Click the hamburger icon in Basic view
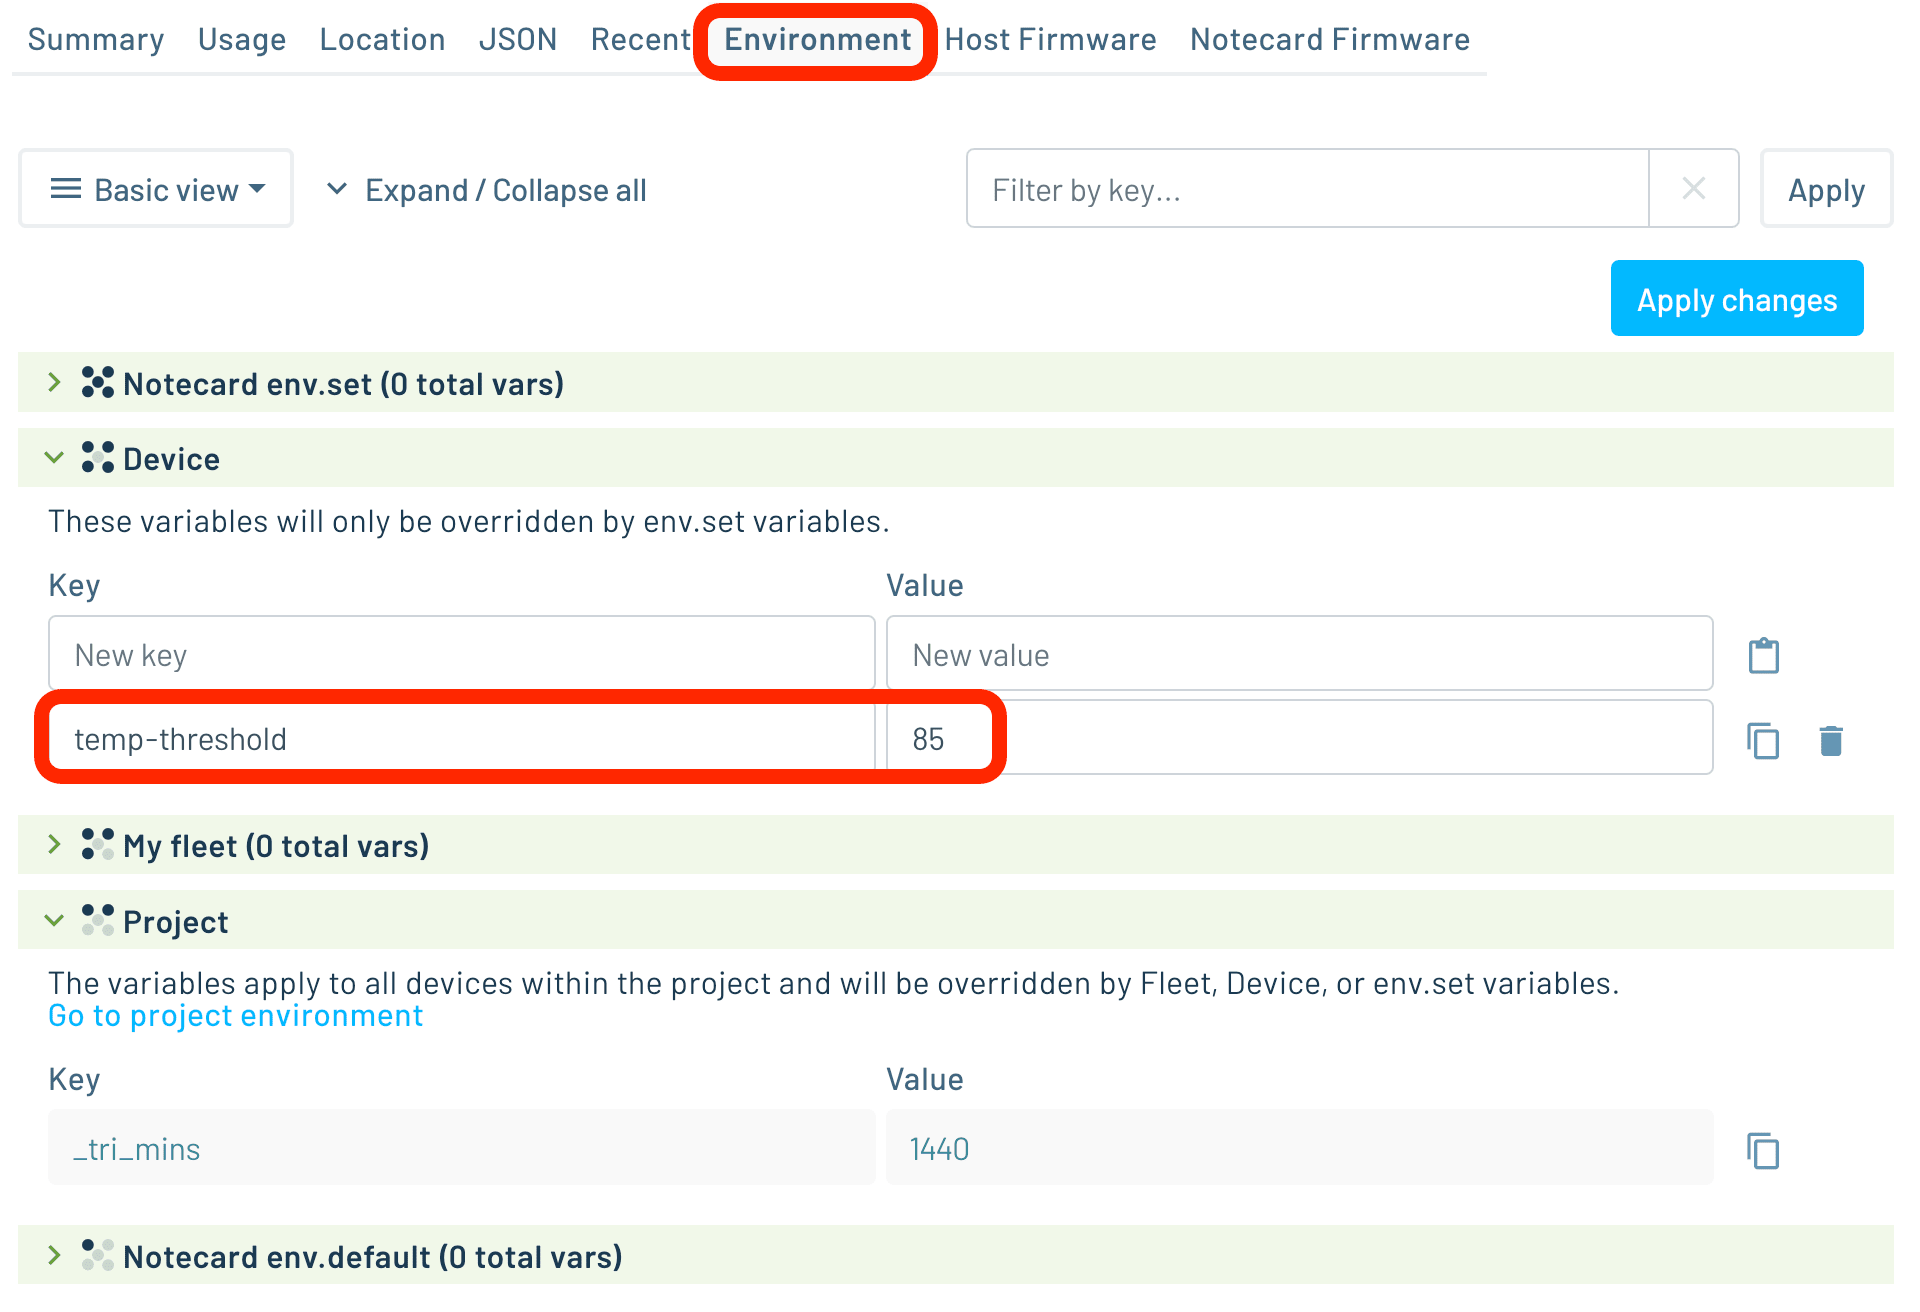Viewport: 1920px width, 1312px height. [x=66, y=189]
